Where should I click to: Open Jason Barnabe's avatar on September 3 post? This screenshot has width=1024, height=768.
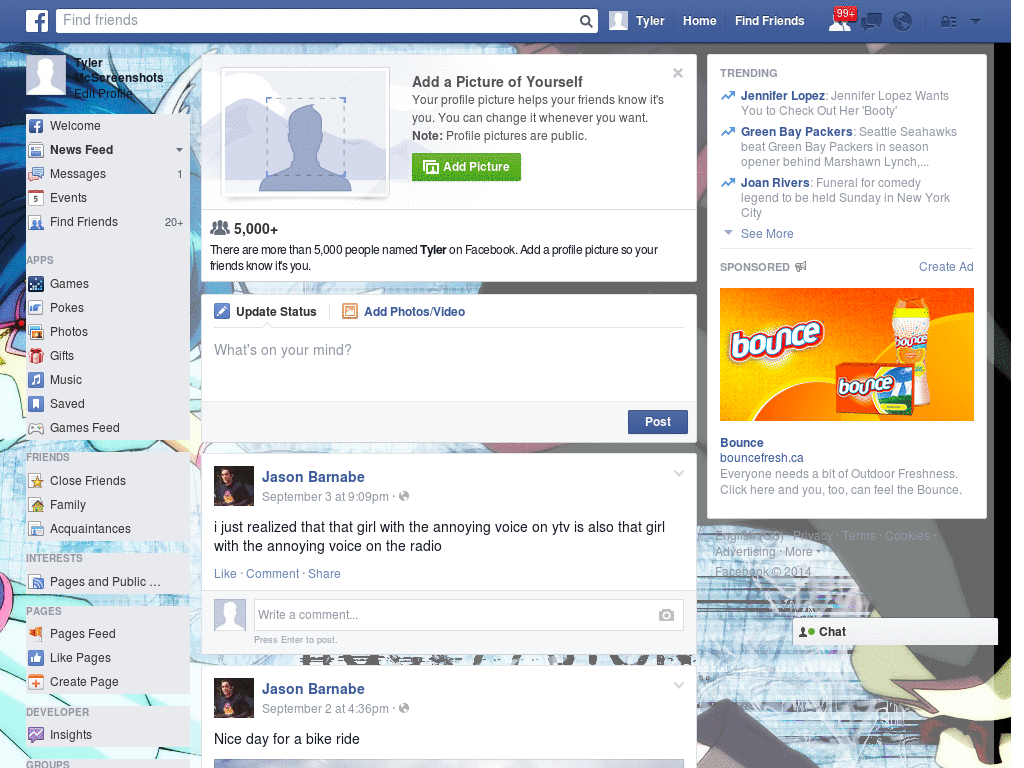tap(234, 486)
